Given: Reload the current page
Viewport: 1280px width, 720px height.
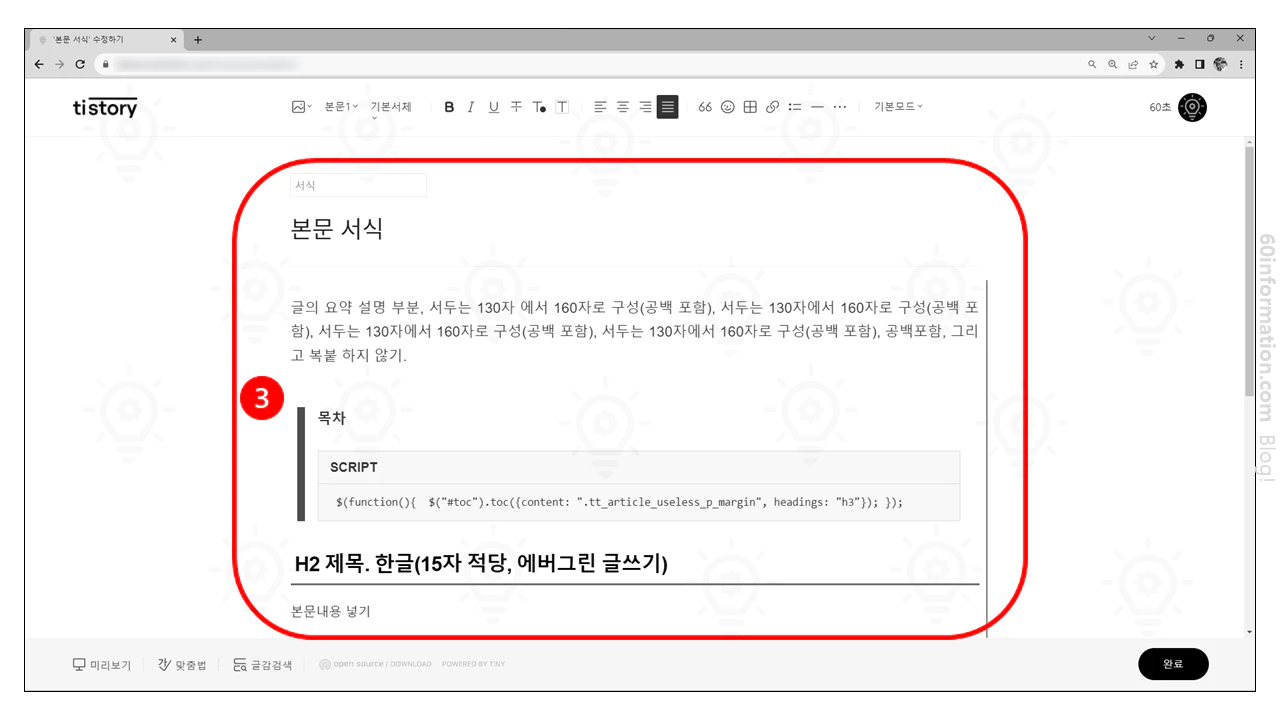Looking at the screenshot, I should tap(80, 64).
